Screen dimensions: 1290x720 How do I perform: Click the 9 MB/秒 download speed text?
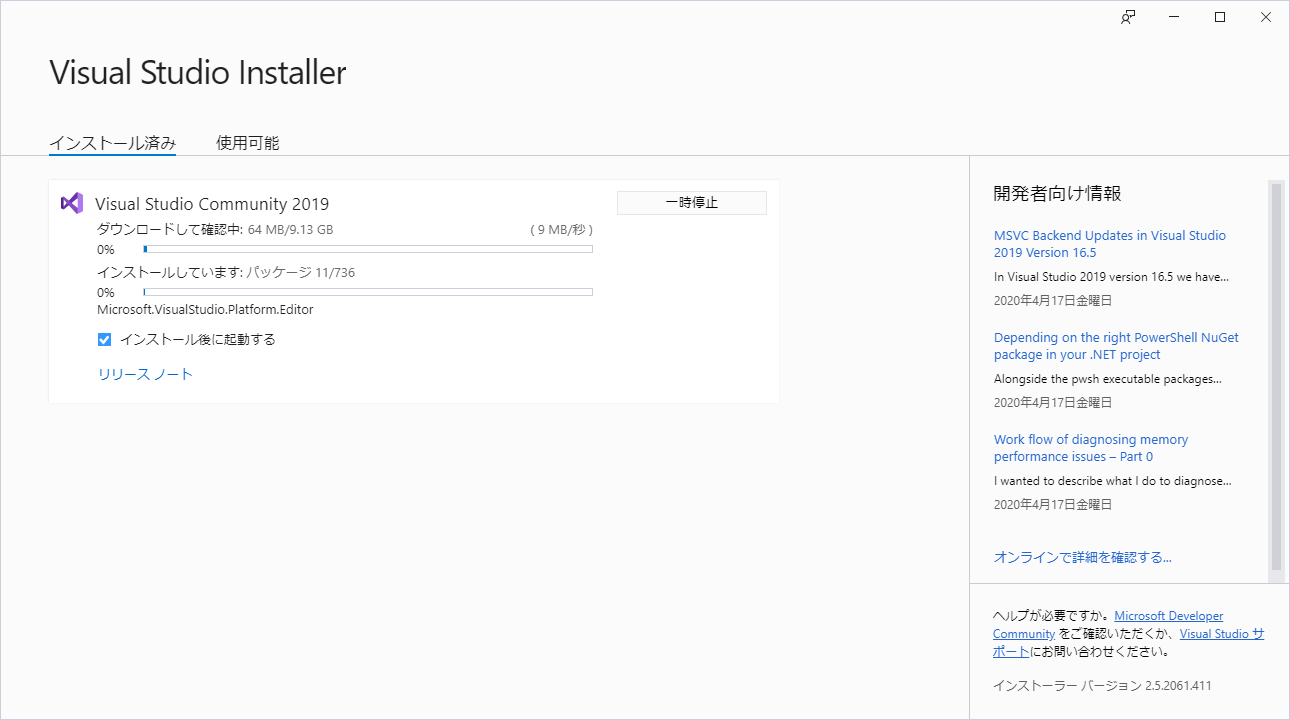point(562,230)
